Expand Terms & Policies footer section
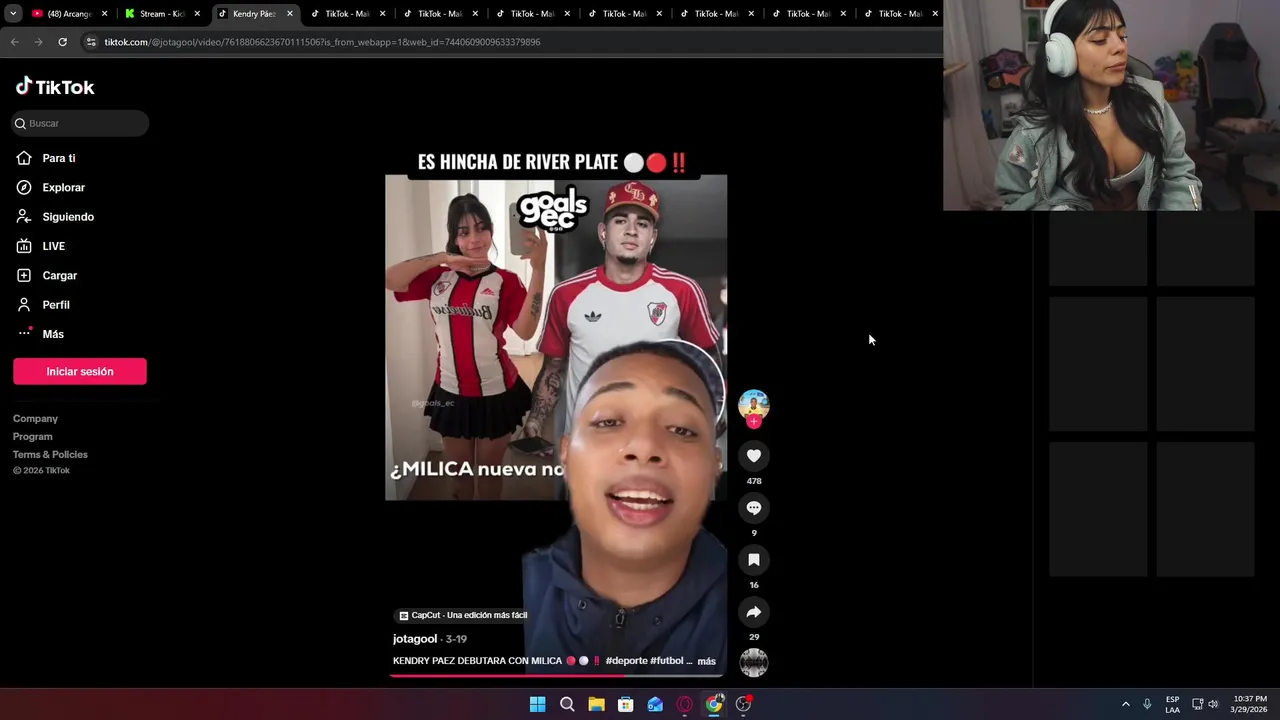 pyautogui.click(x=50, y=455)
